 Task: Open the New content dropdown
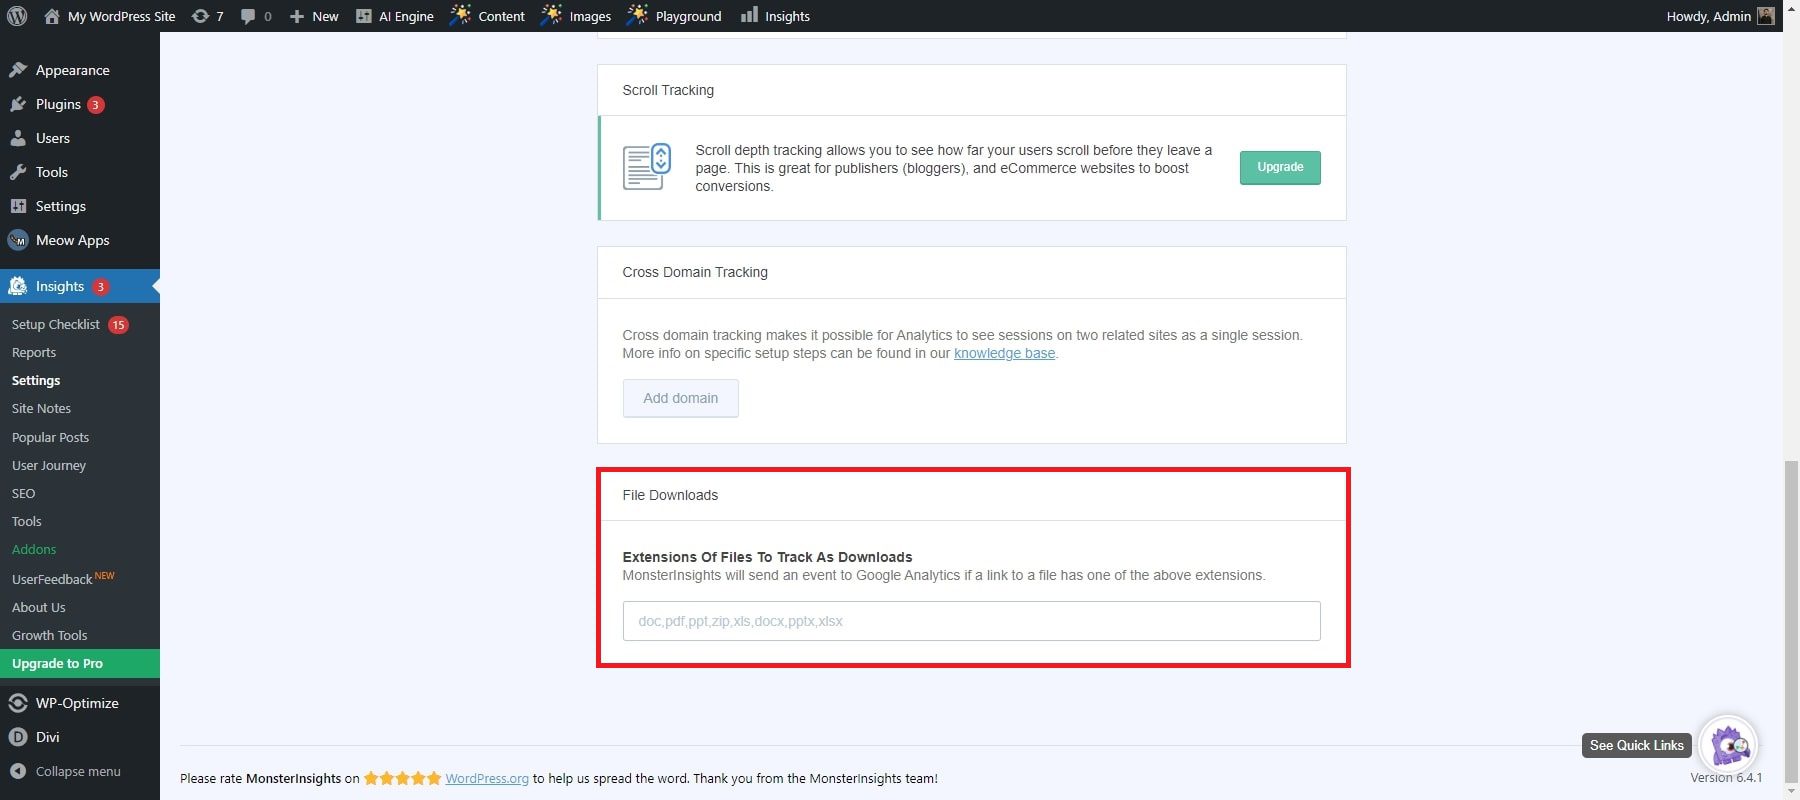(314, 16)
